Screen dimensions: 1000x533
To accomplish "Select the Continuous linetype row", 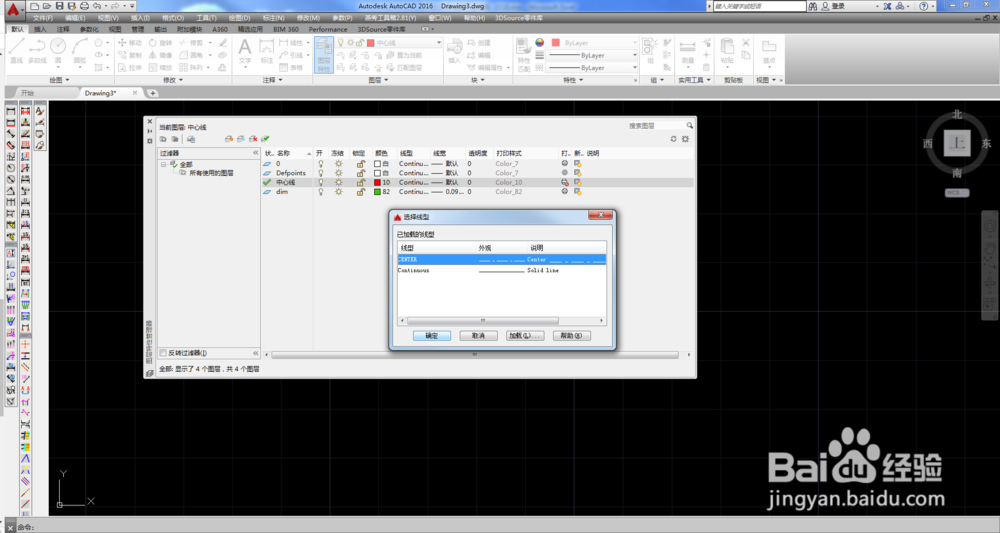I will coord(501,270).
